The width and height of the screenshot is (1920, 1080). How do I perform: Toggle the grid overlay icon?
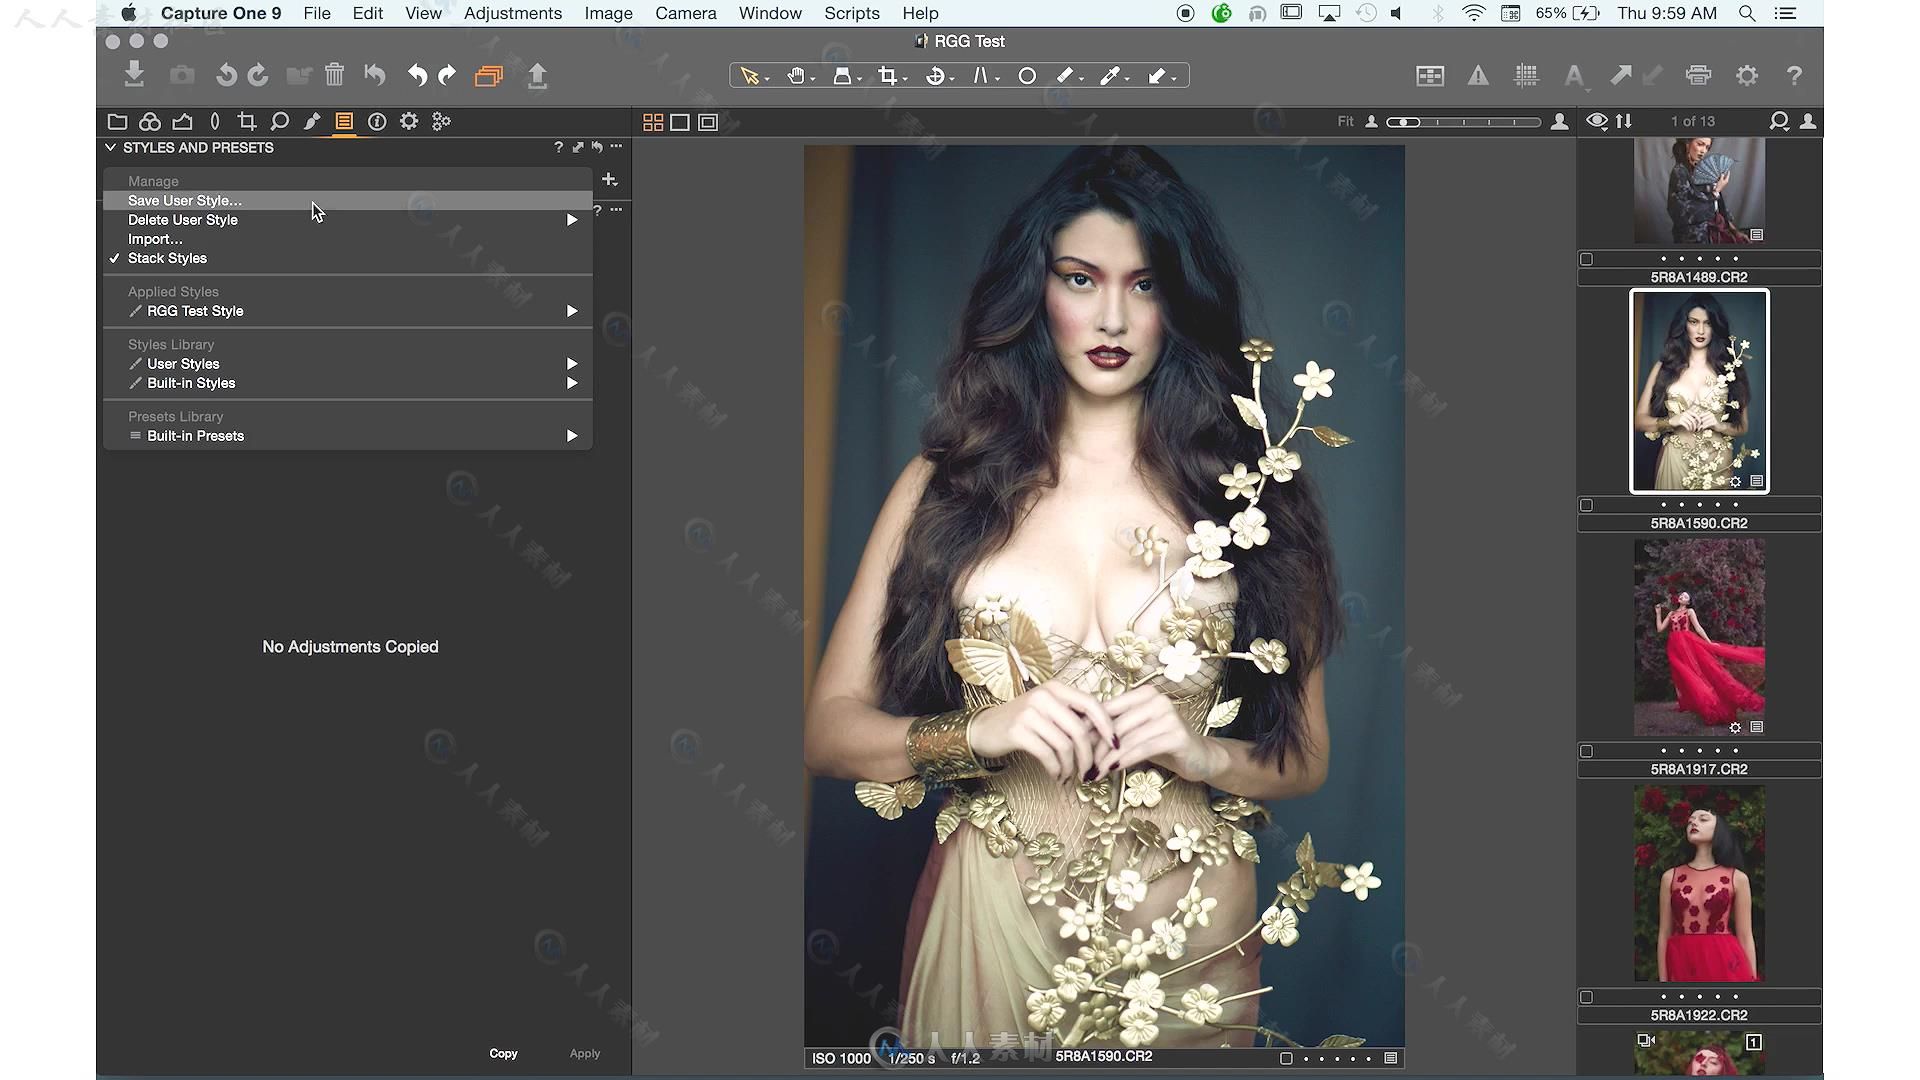(1526, 75)
